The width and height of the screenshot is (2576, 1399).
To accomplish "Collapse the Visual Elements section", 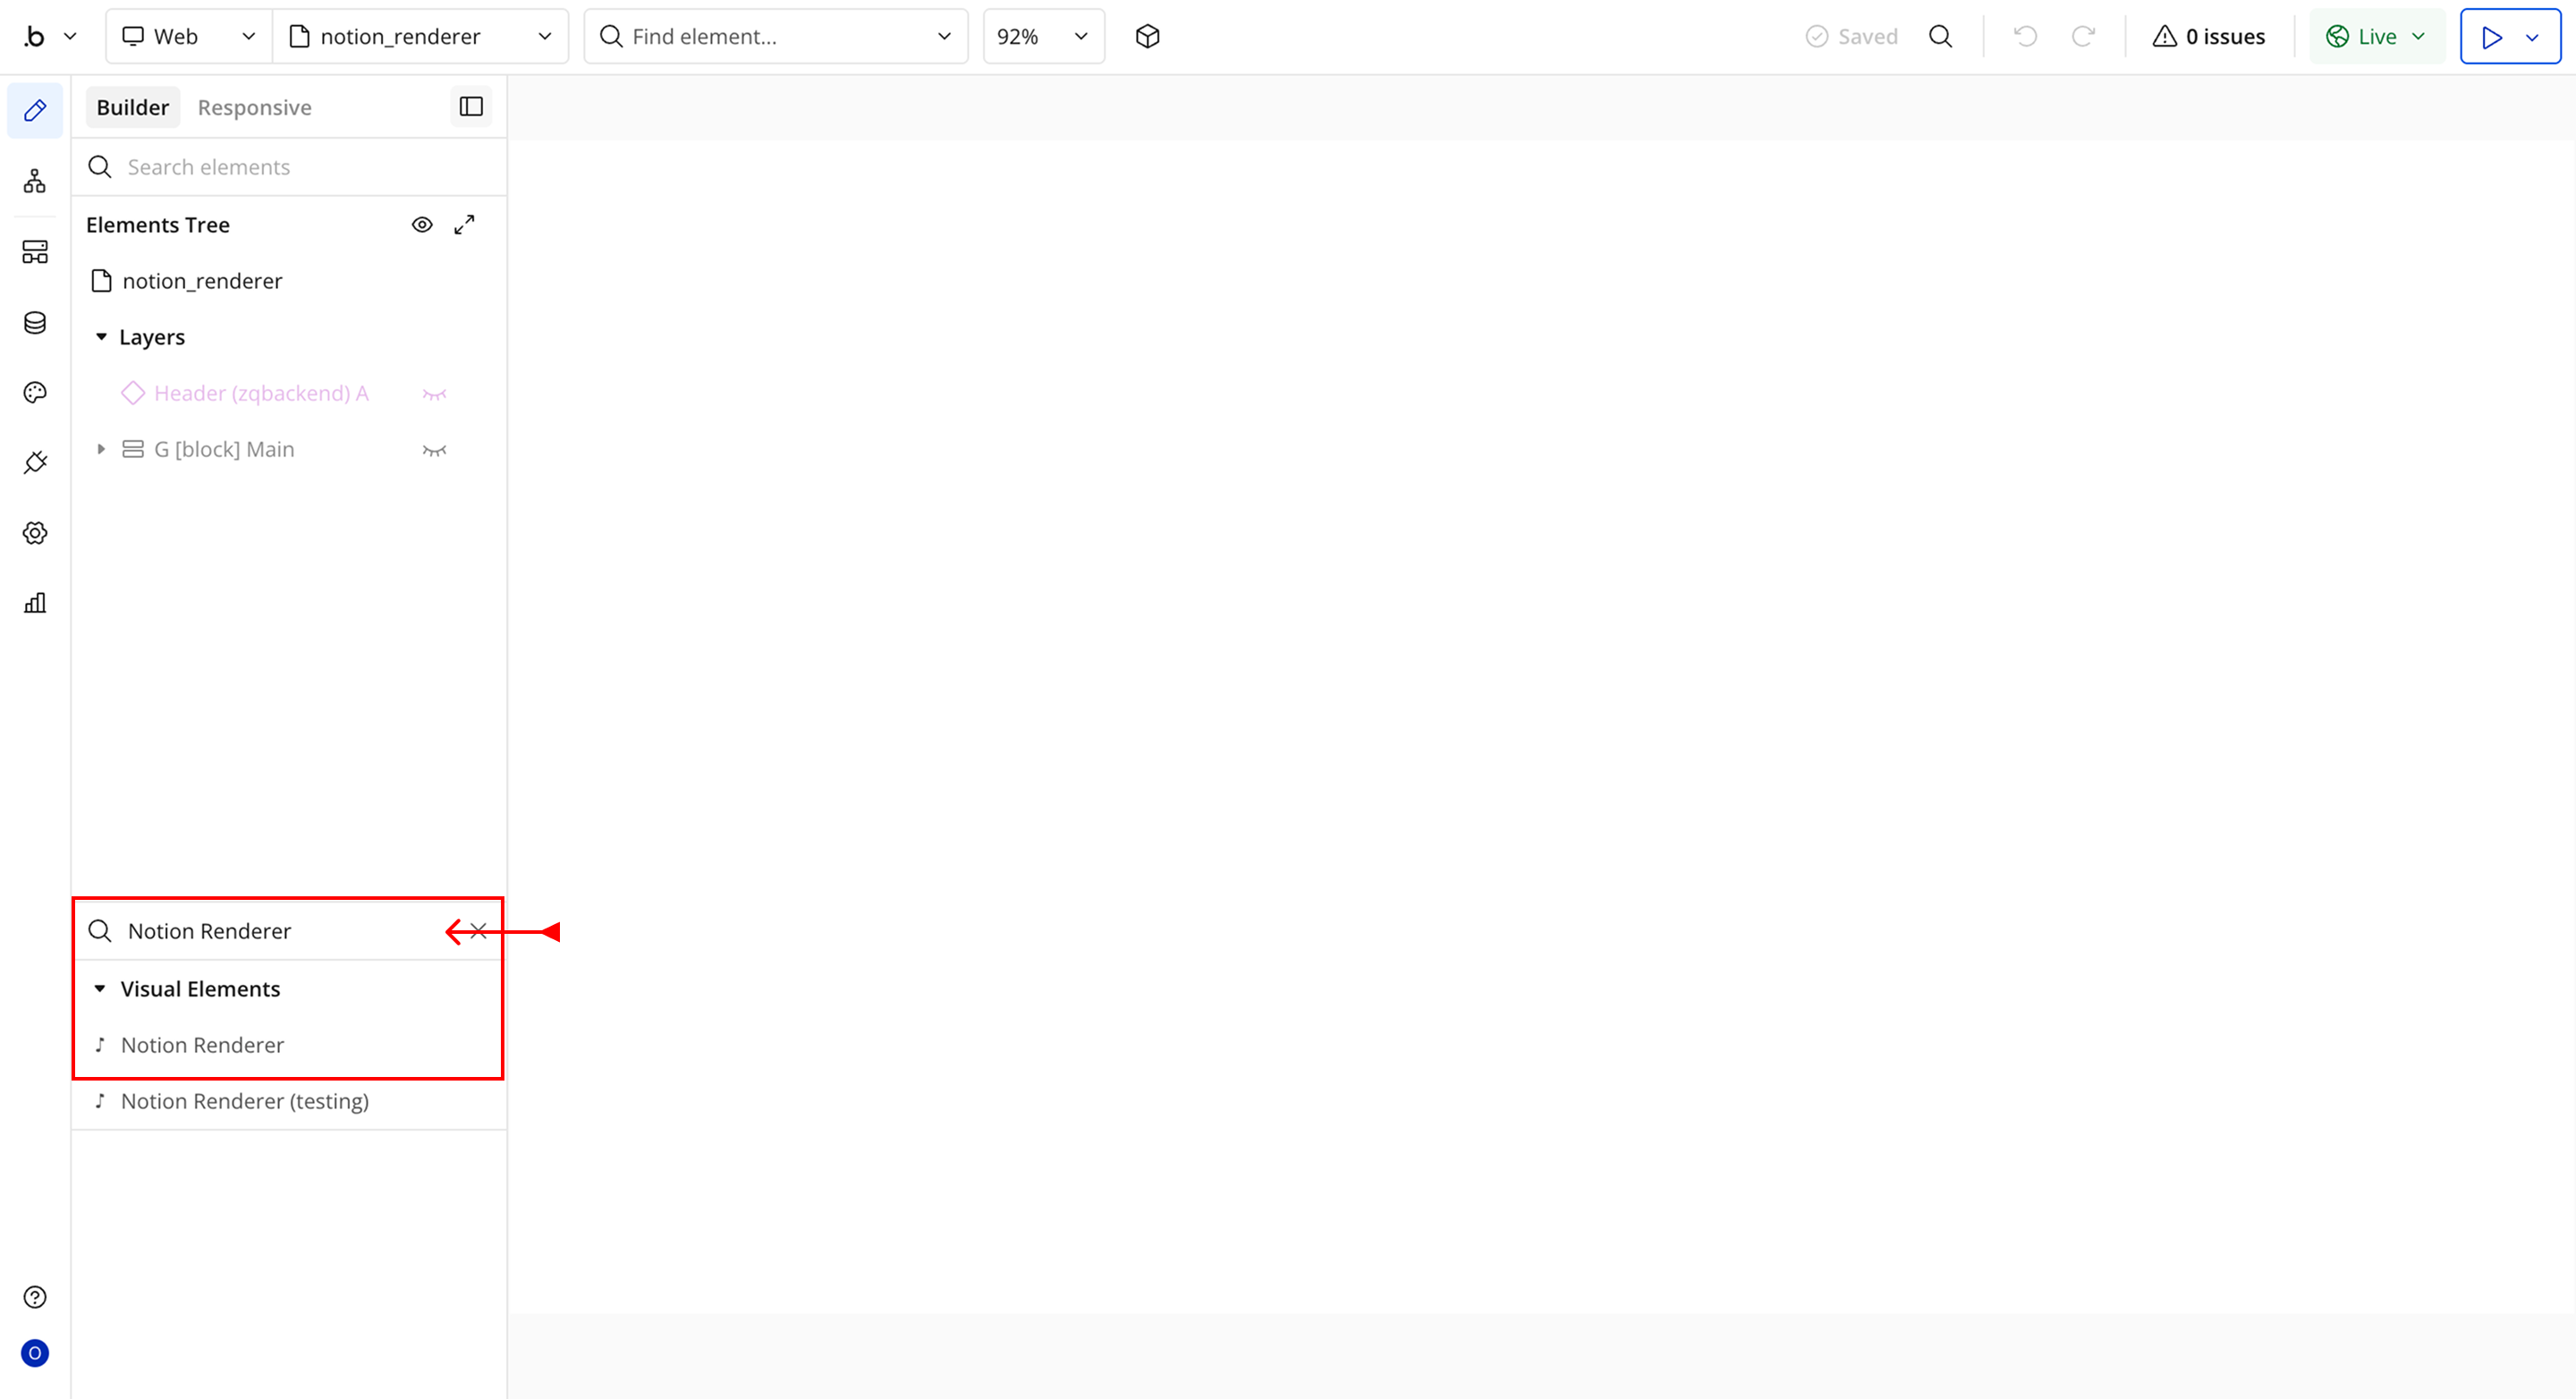I will (x=100, y=989).
